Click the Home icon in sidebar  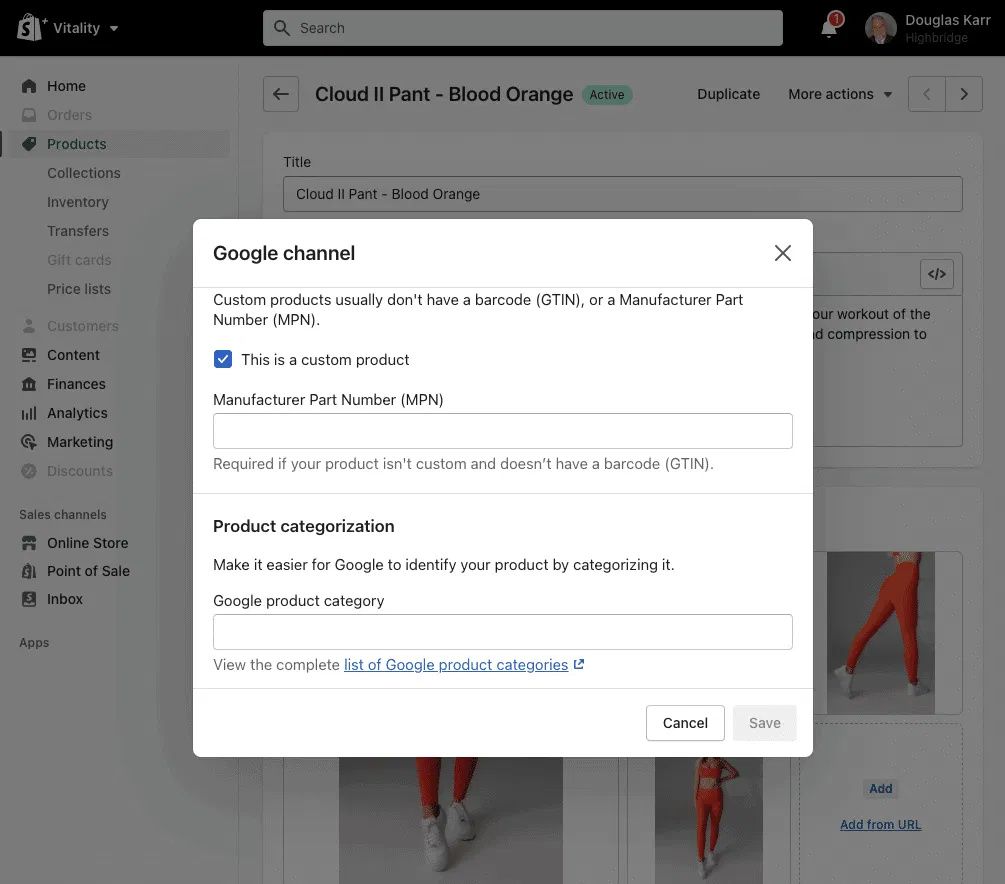click(x=29, y=86)
